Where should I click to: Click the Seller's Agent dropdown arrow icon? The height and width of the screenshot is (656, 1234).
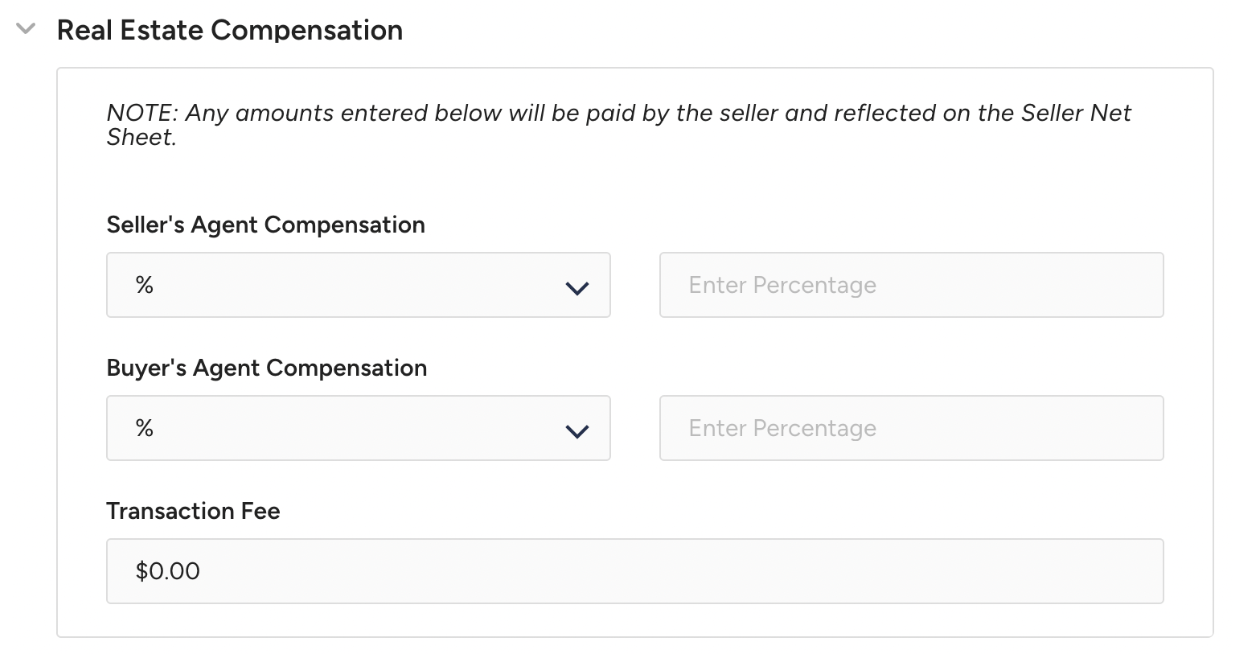pos(576,288)
